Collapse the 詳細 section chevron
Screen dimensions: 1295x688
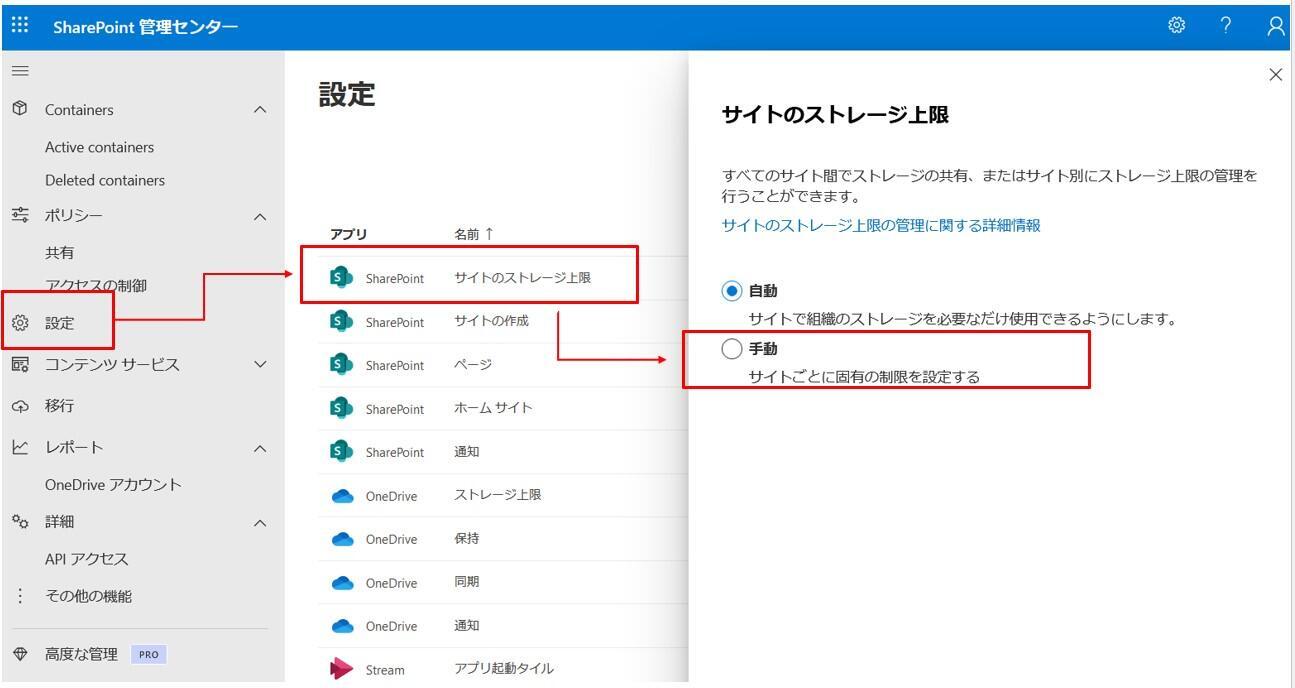pyautogui.click(x=260, y=522)
